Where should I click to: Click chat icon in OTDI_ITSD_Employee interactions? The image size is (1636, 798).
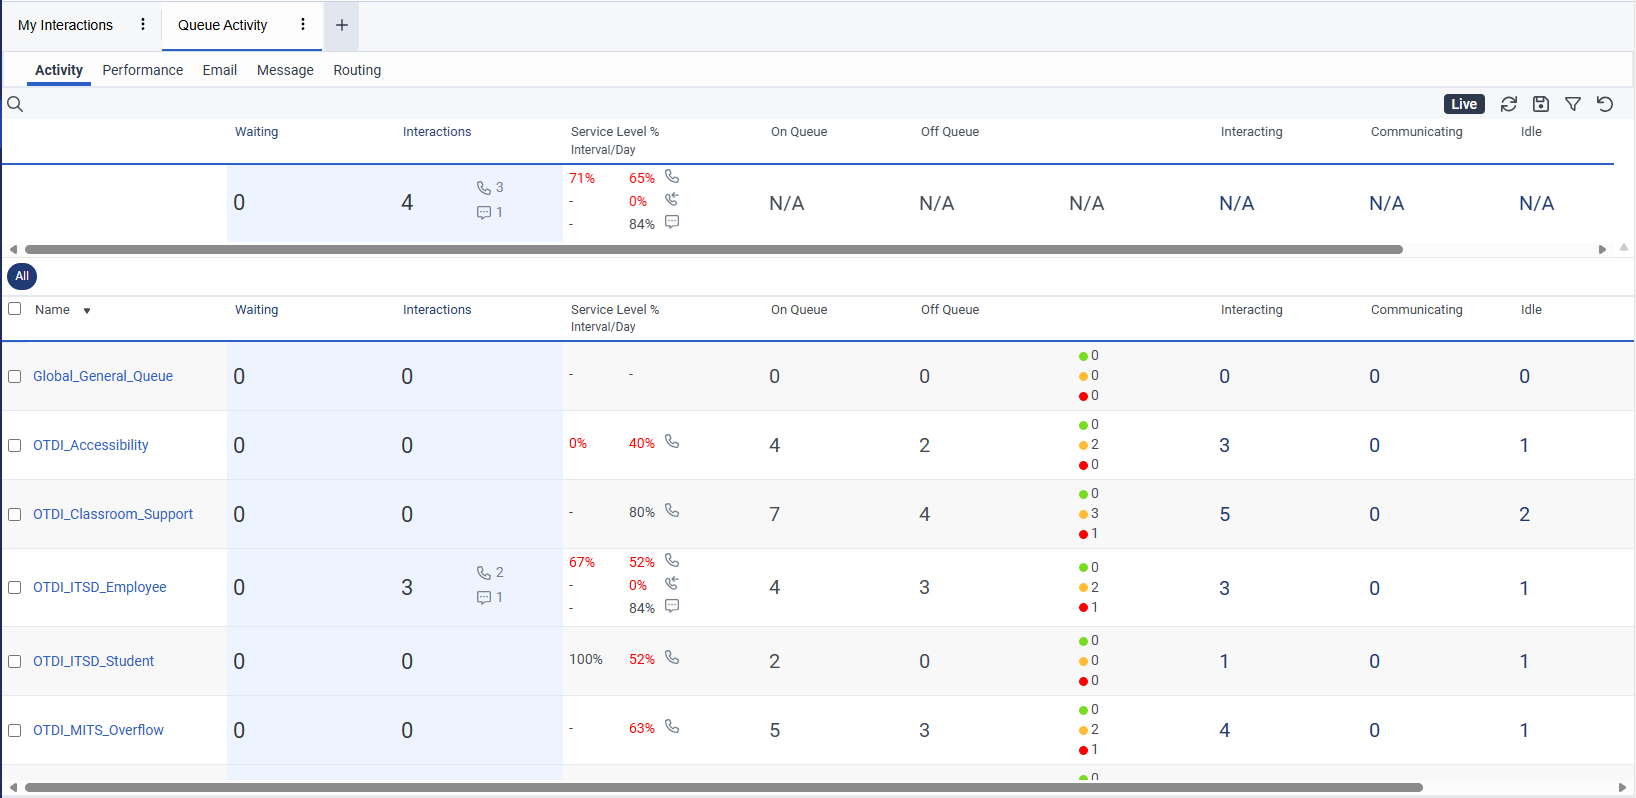click(x=484, y=597)
